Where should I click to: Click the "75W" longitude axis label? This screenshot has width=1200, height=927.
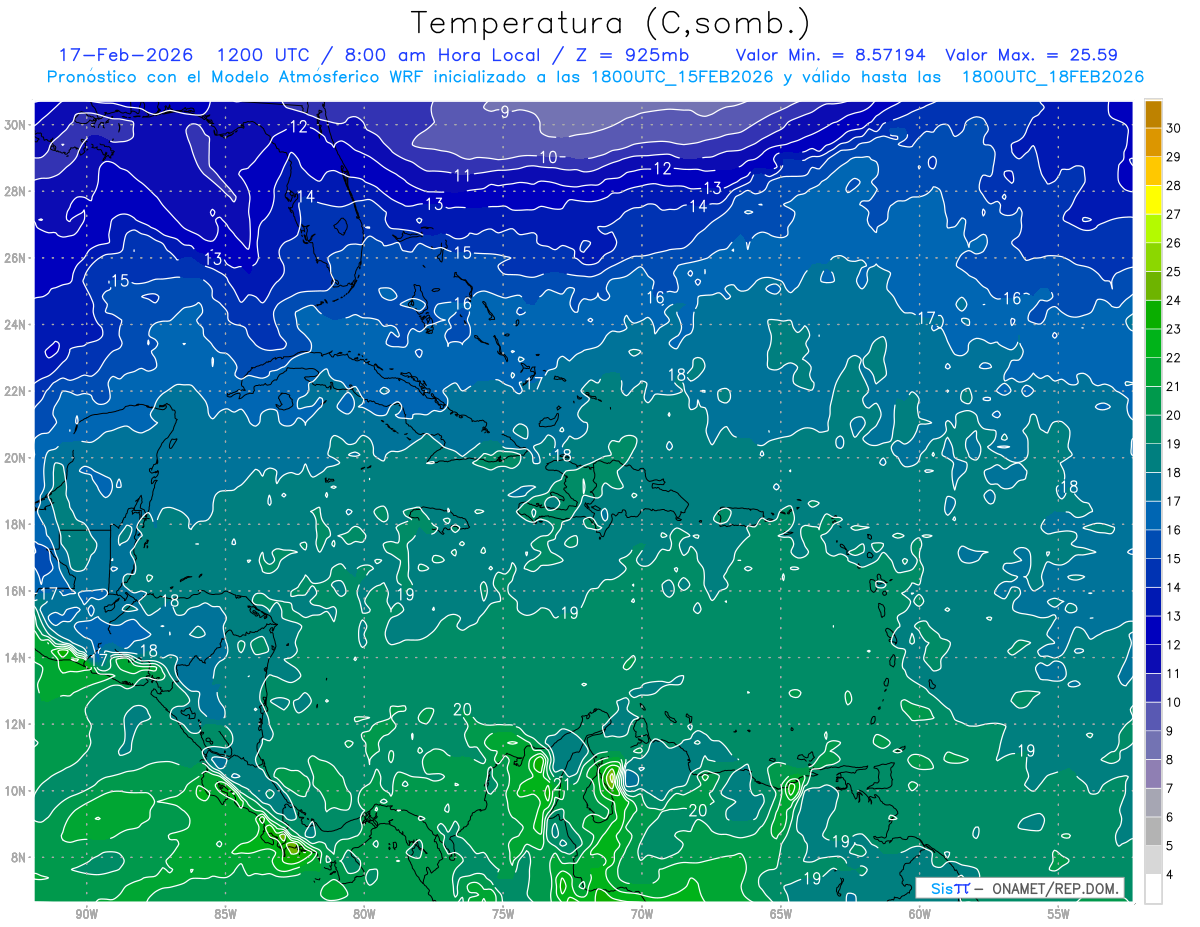pos(503,914)
